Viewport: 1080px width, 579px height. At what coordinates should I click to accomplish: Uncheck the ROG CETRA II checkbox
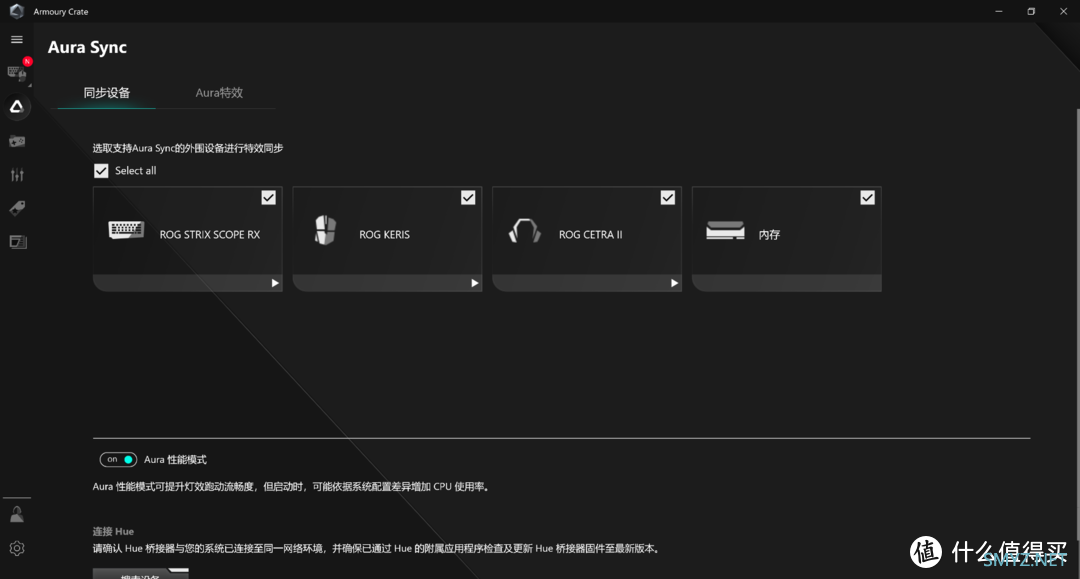pos(668,198)
